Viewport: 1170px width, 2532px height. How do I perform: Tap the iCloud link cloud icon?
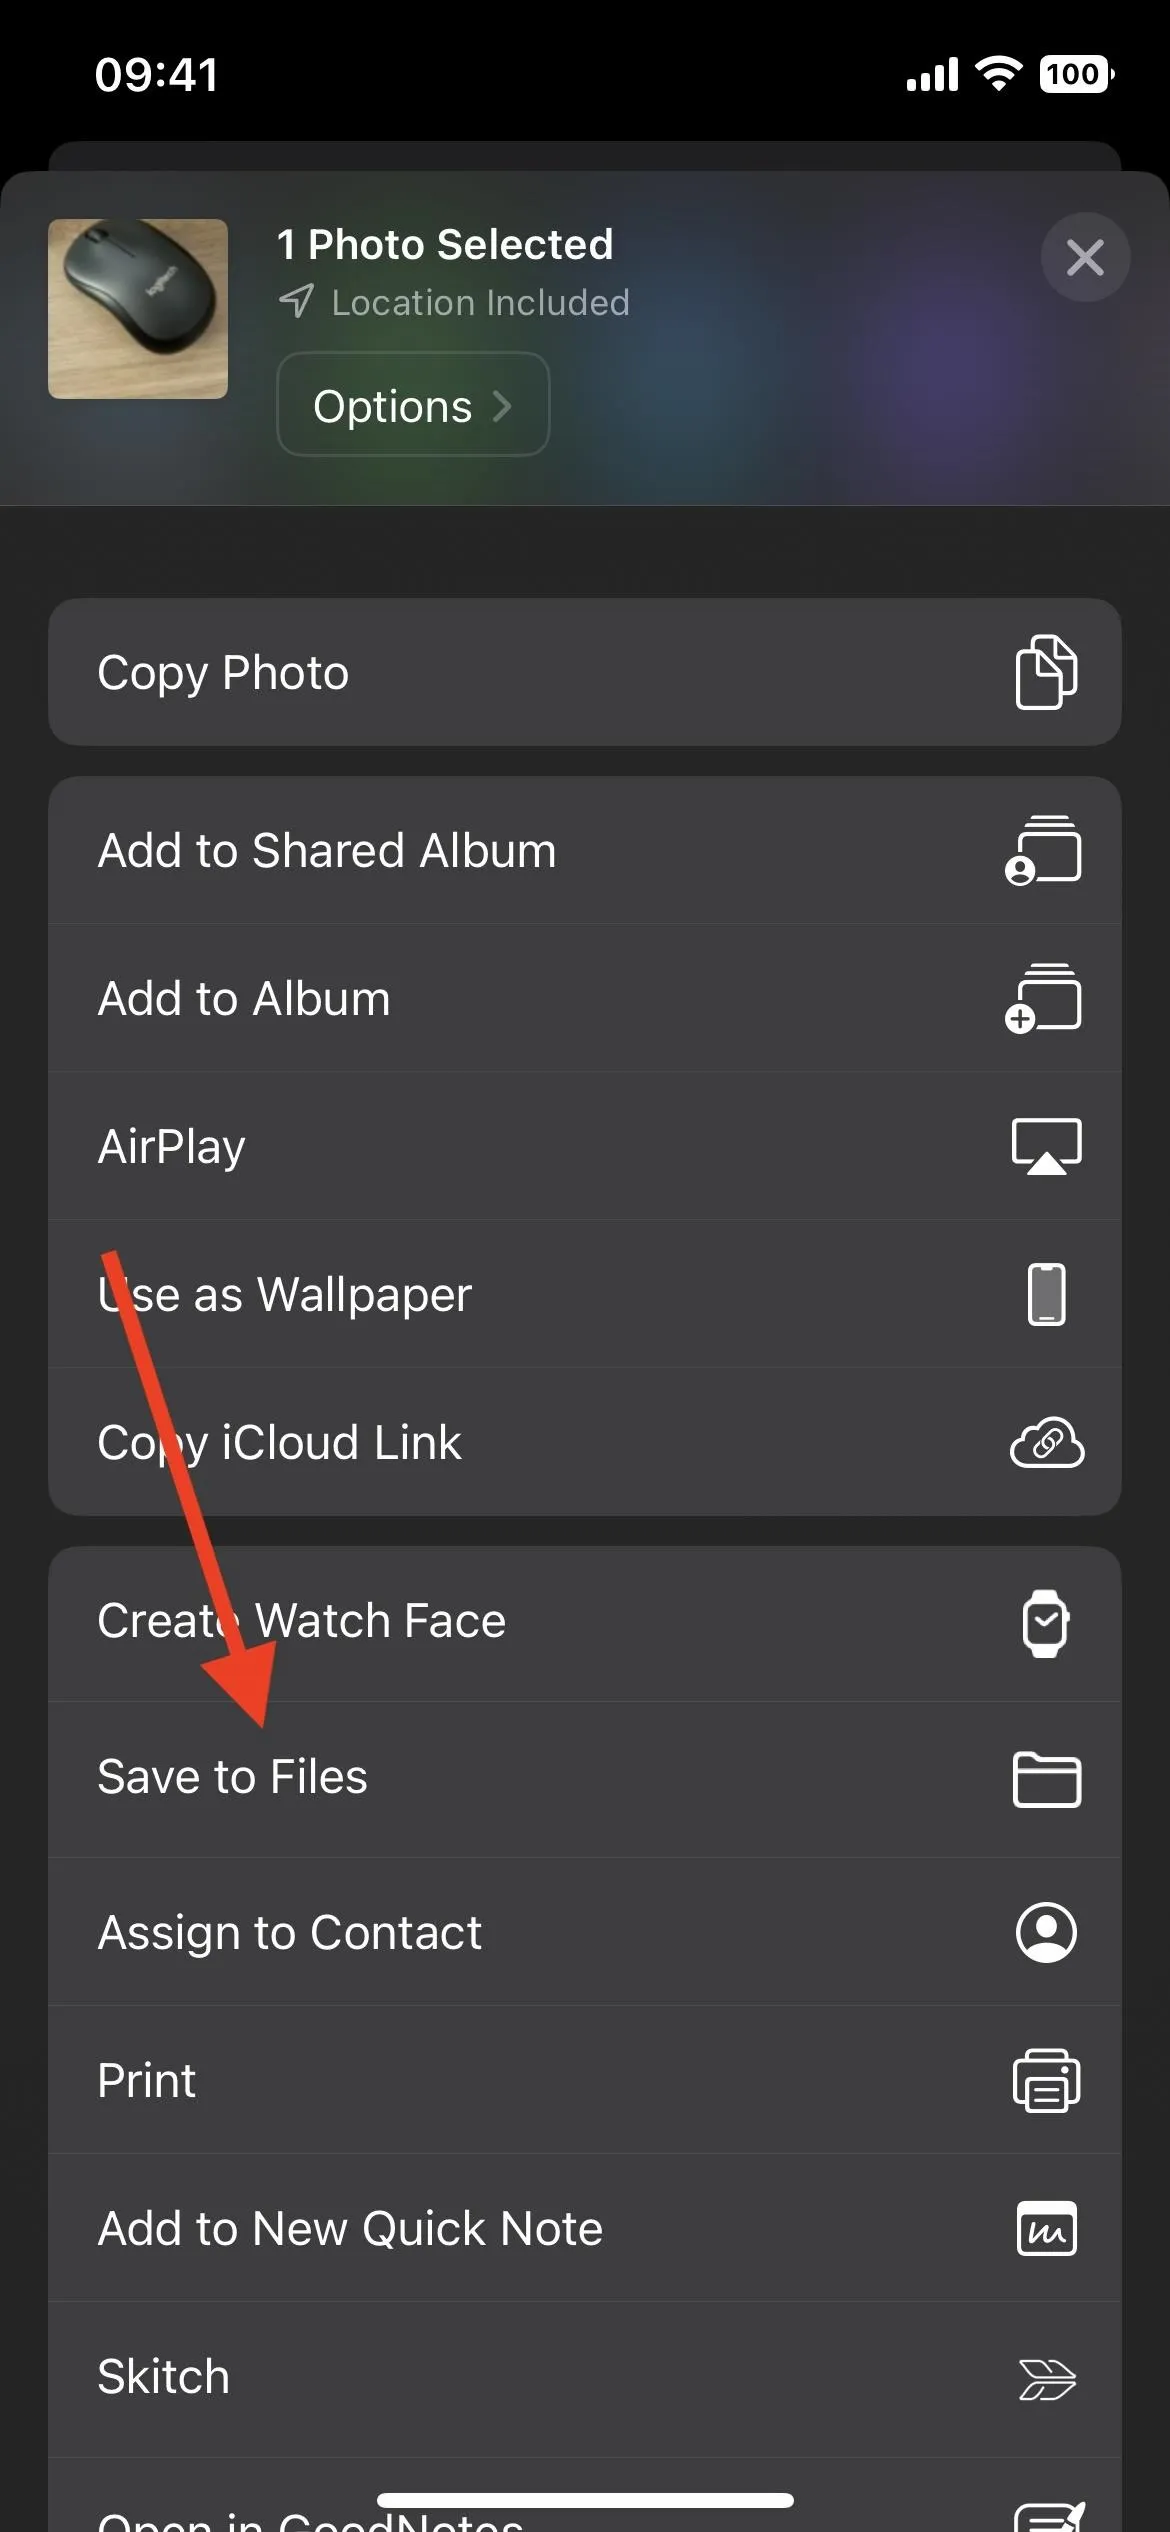click(1046, 1442)
